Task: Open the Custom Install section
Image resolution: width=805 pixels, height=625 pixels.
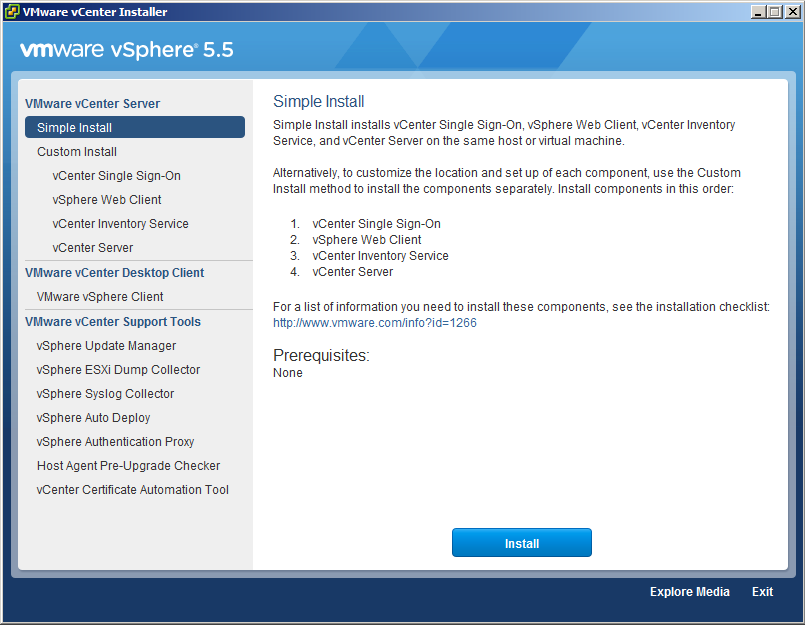Action: point(77,151)
